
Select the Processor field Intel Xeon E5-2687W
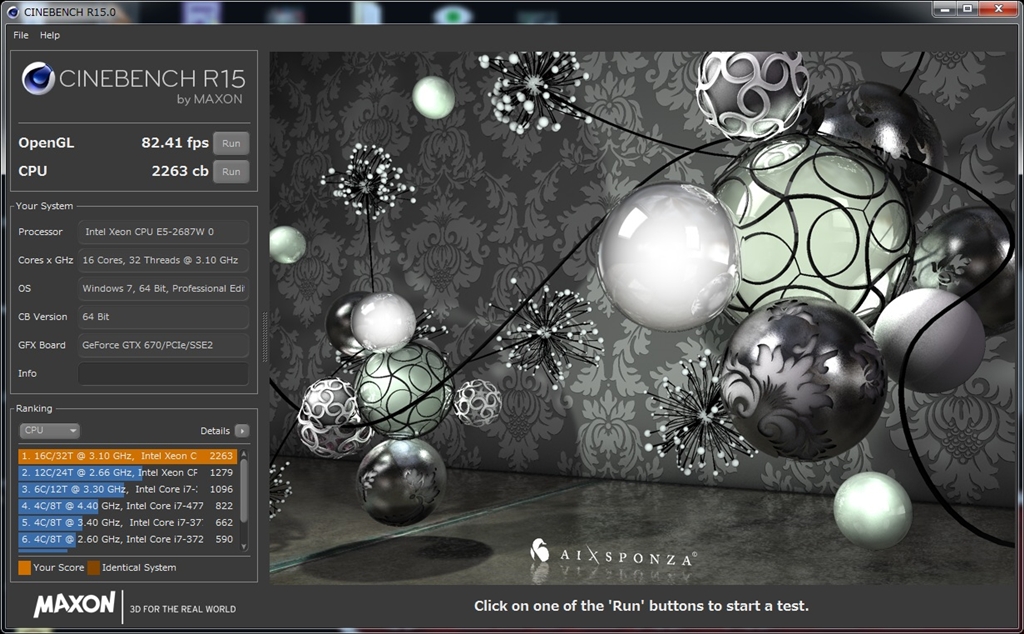[163, 232]
